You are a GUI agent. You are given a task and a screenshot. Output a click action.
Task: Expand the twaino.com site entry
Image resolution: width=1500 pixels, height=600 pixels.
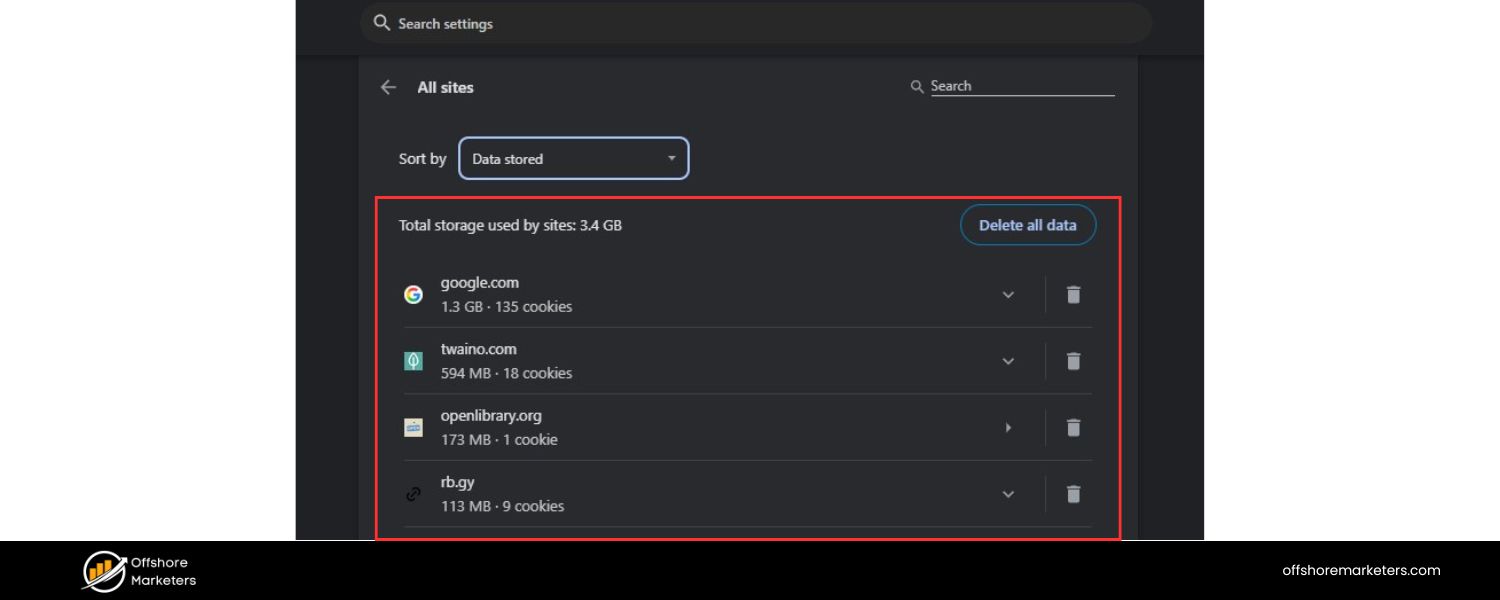pyautogui.click(x=1008, y=361)
